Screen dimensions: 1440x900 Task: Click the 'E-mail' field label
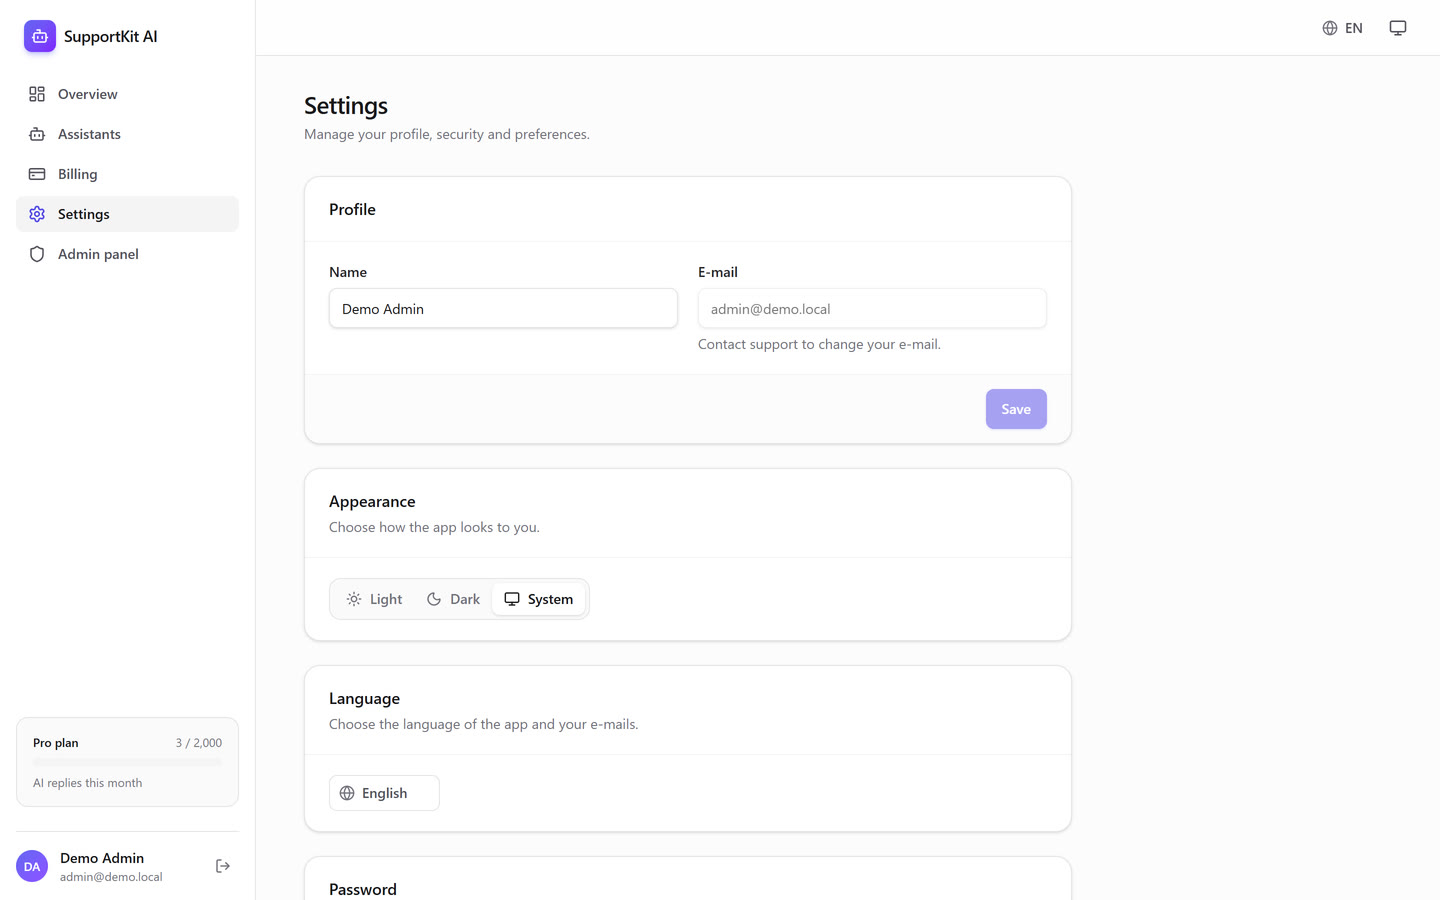click(718, 272)
